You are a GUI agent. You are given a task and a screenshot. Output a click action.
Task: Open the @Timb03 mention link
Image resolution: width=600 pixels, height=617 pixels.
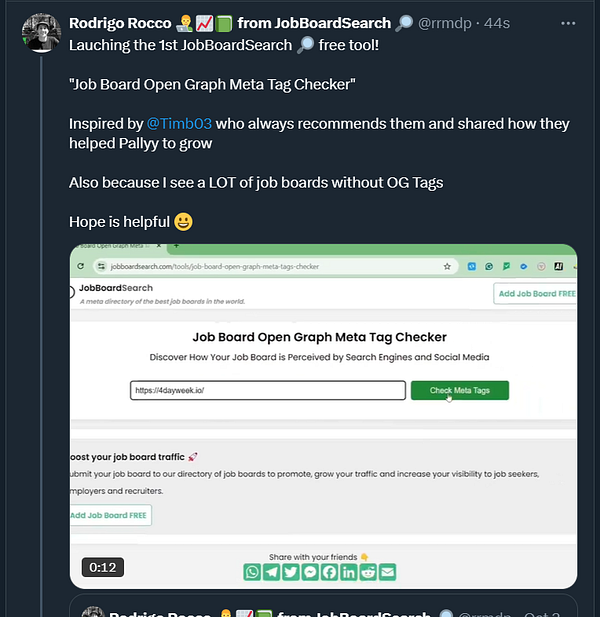point(179,124)
